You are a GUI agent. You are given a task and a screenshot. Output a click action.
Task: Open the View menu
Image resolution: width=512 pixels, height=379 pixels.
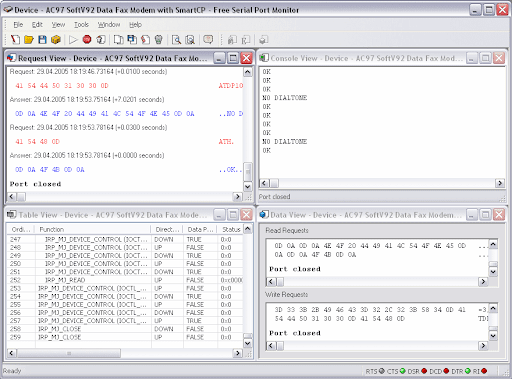(x=58, y=25)
